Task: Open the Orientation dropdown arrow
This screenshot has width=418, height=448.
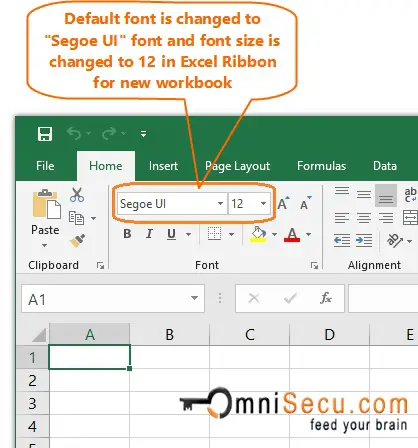Action: (x=410, y=241)
